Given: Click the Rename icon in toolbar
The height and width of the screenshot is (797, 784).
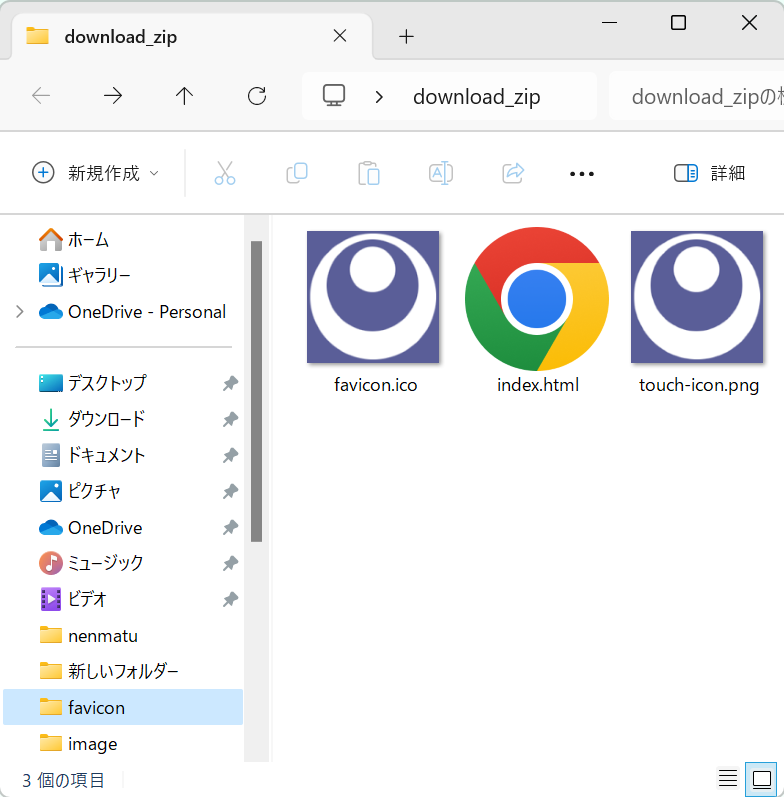Looking at the screenshot, I should (x=441, y=173).
